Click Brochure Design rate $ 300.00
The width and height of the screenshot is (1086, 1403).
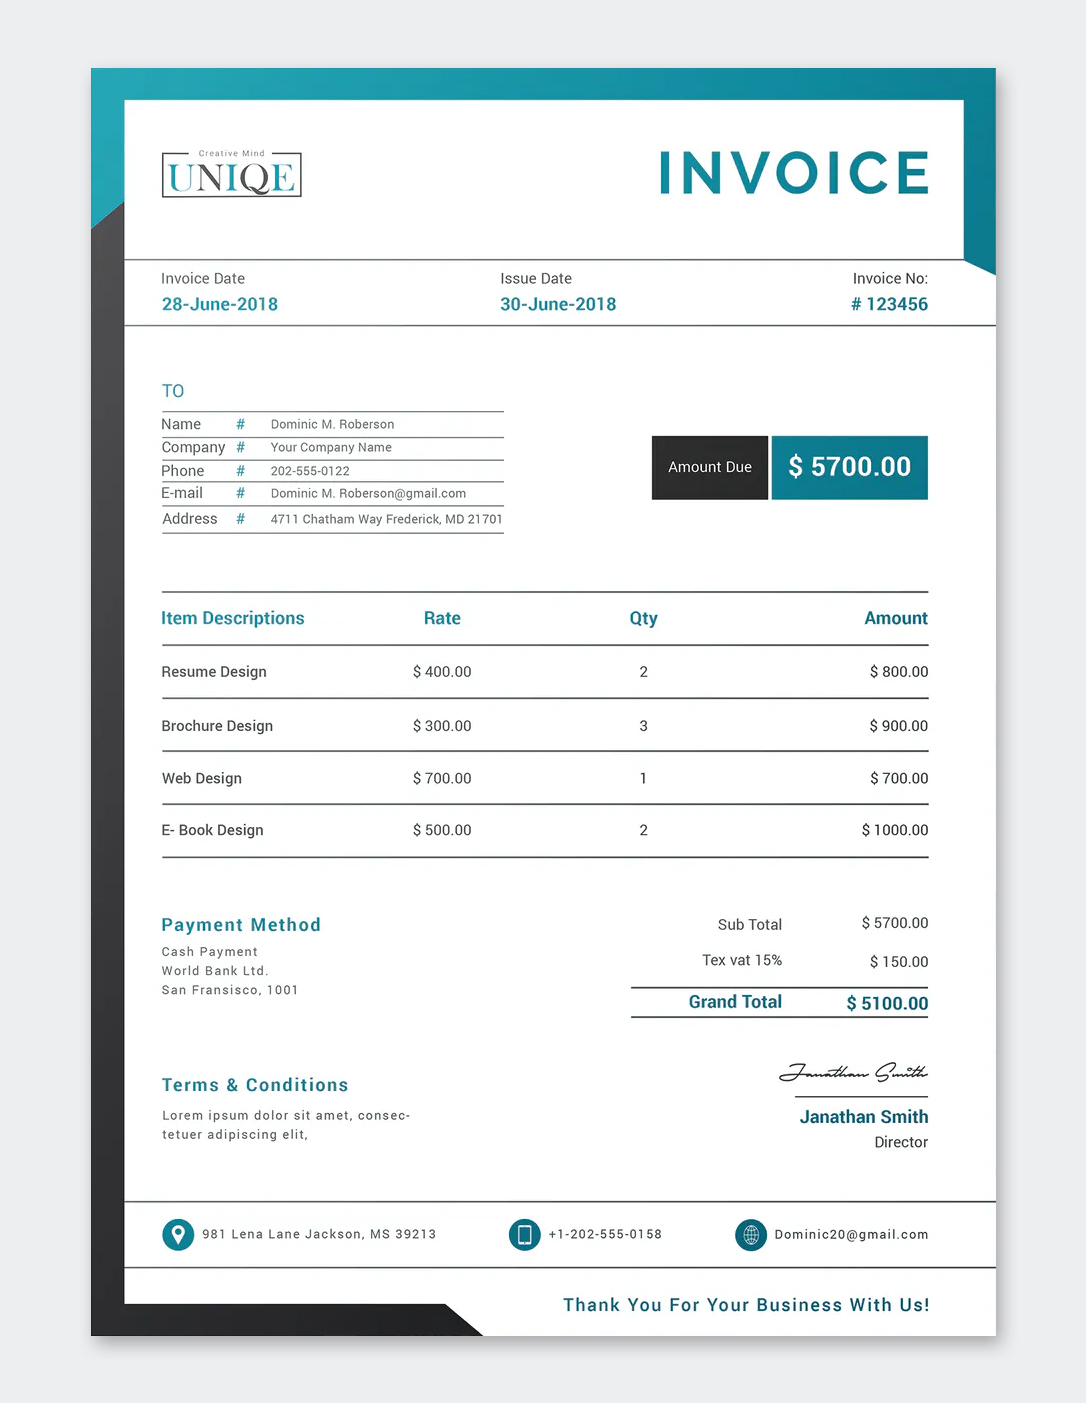(x=442, y=726)
